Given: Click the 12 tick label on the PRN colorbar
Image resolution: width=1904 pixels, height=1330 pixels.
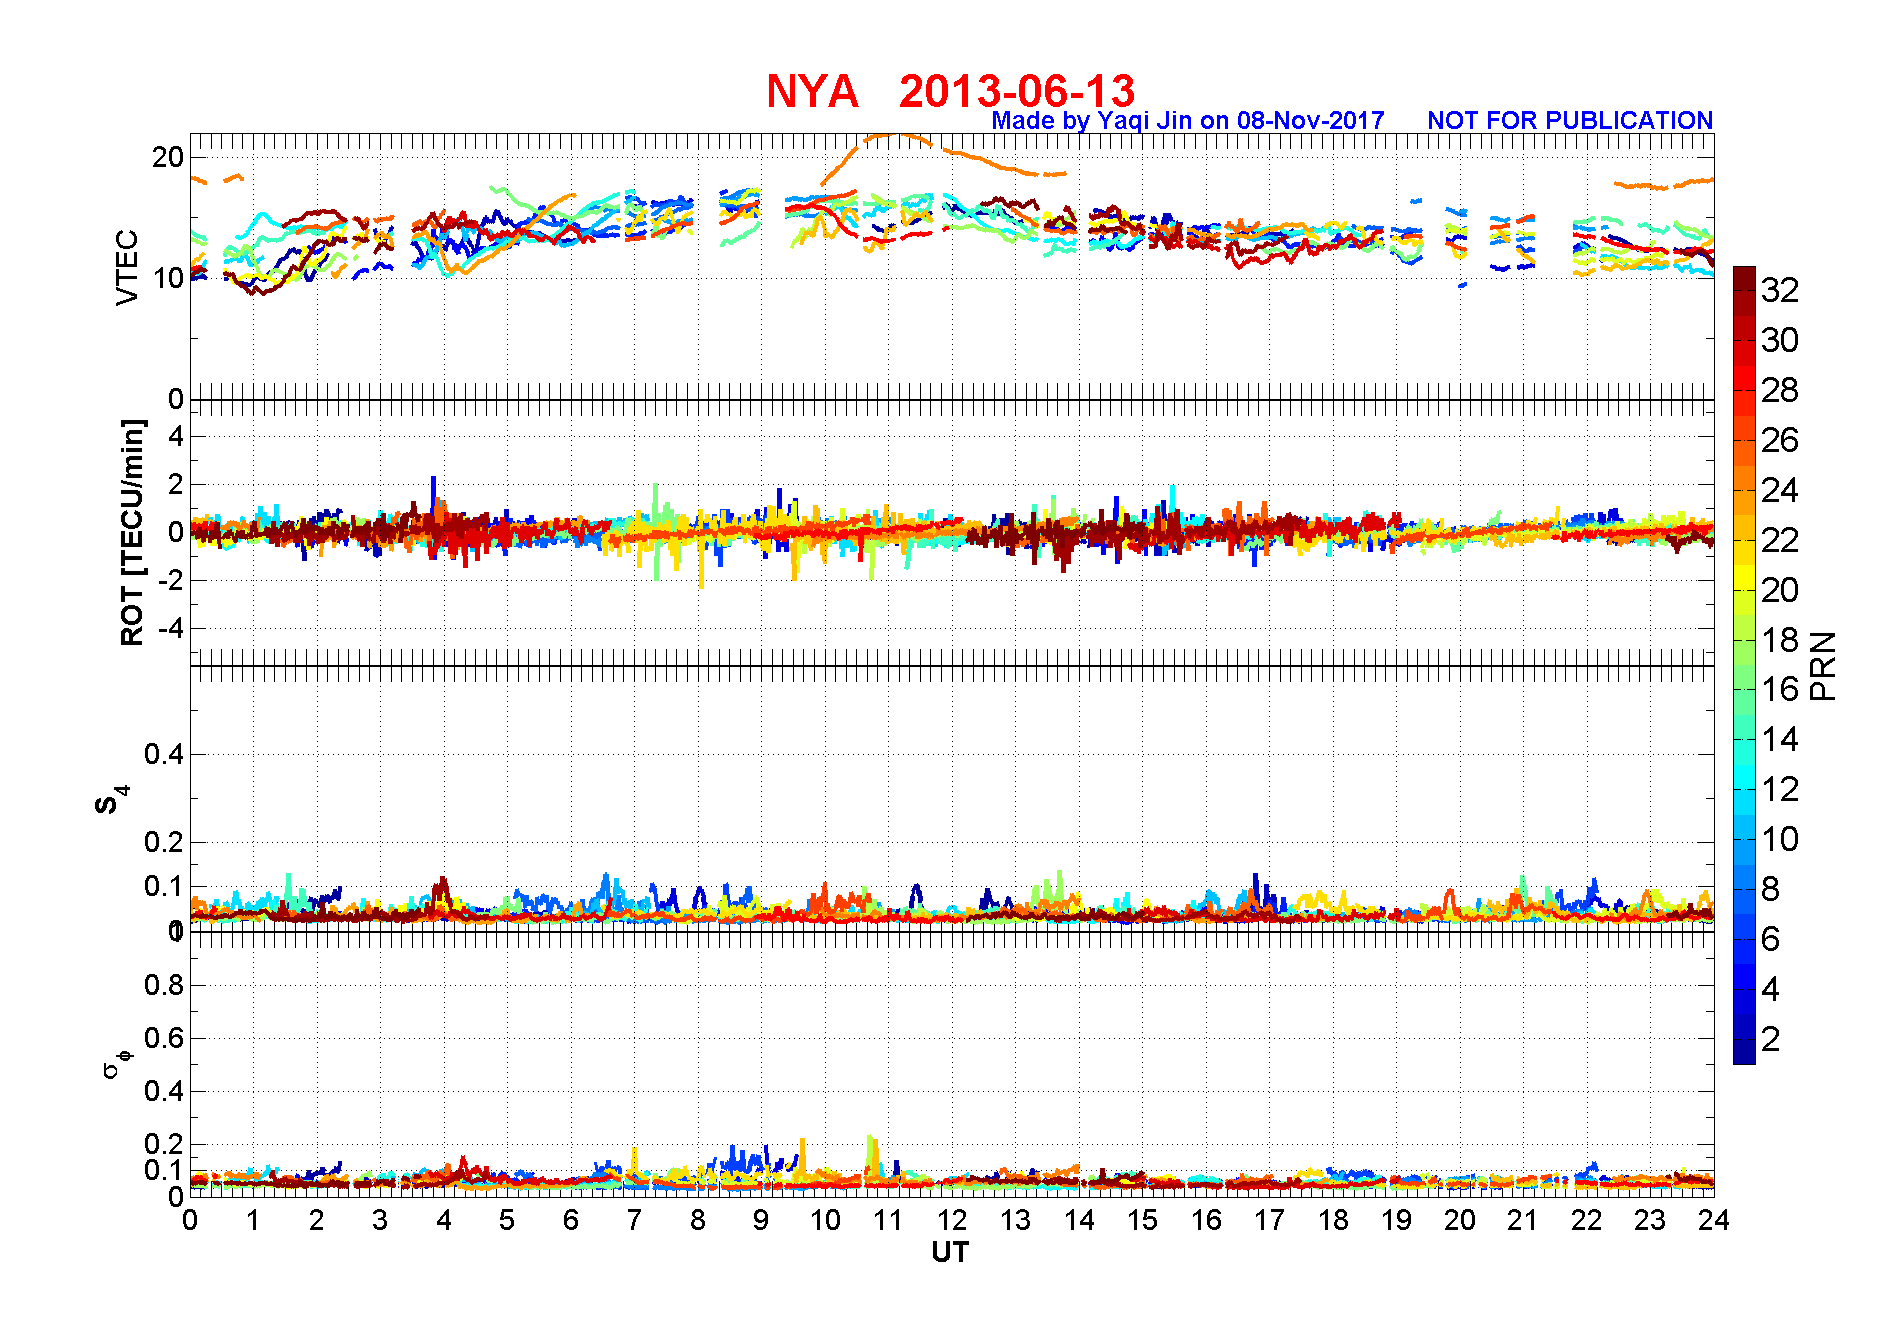Looking at the screenshot, I should point(1780,789).
